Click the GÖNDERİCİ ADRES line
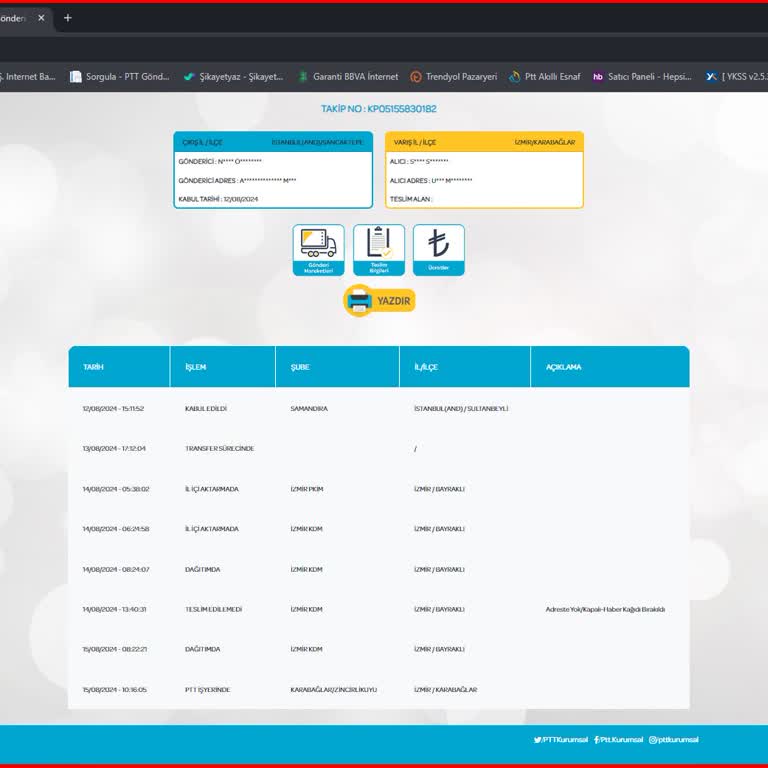 point(237,180)
